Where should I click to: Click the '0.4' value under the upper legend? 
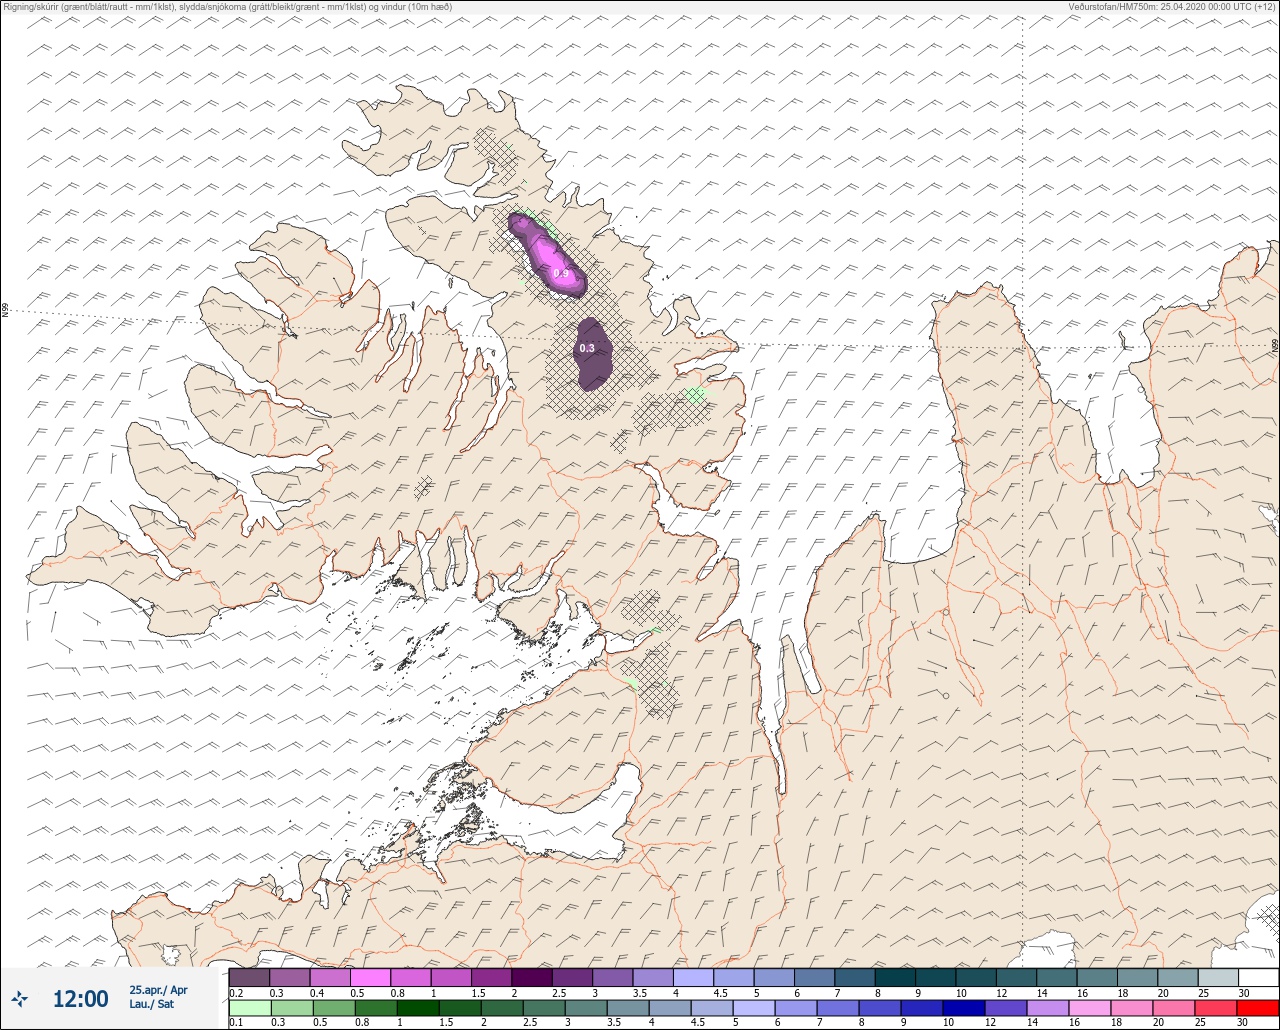[317, 993]
